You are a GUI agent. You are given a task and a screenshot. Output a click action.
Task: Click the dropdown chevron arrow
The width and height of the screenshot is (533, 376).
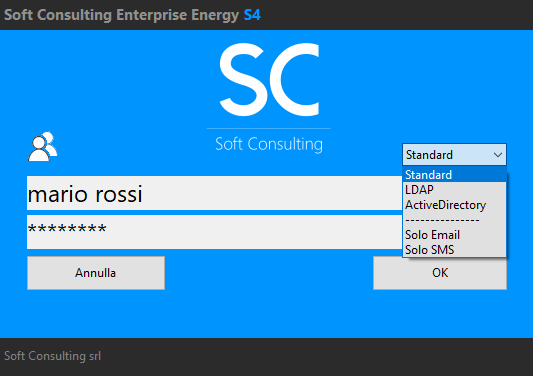pyautogui.click(x=498, y=155)
